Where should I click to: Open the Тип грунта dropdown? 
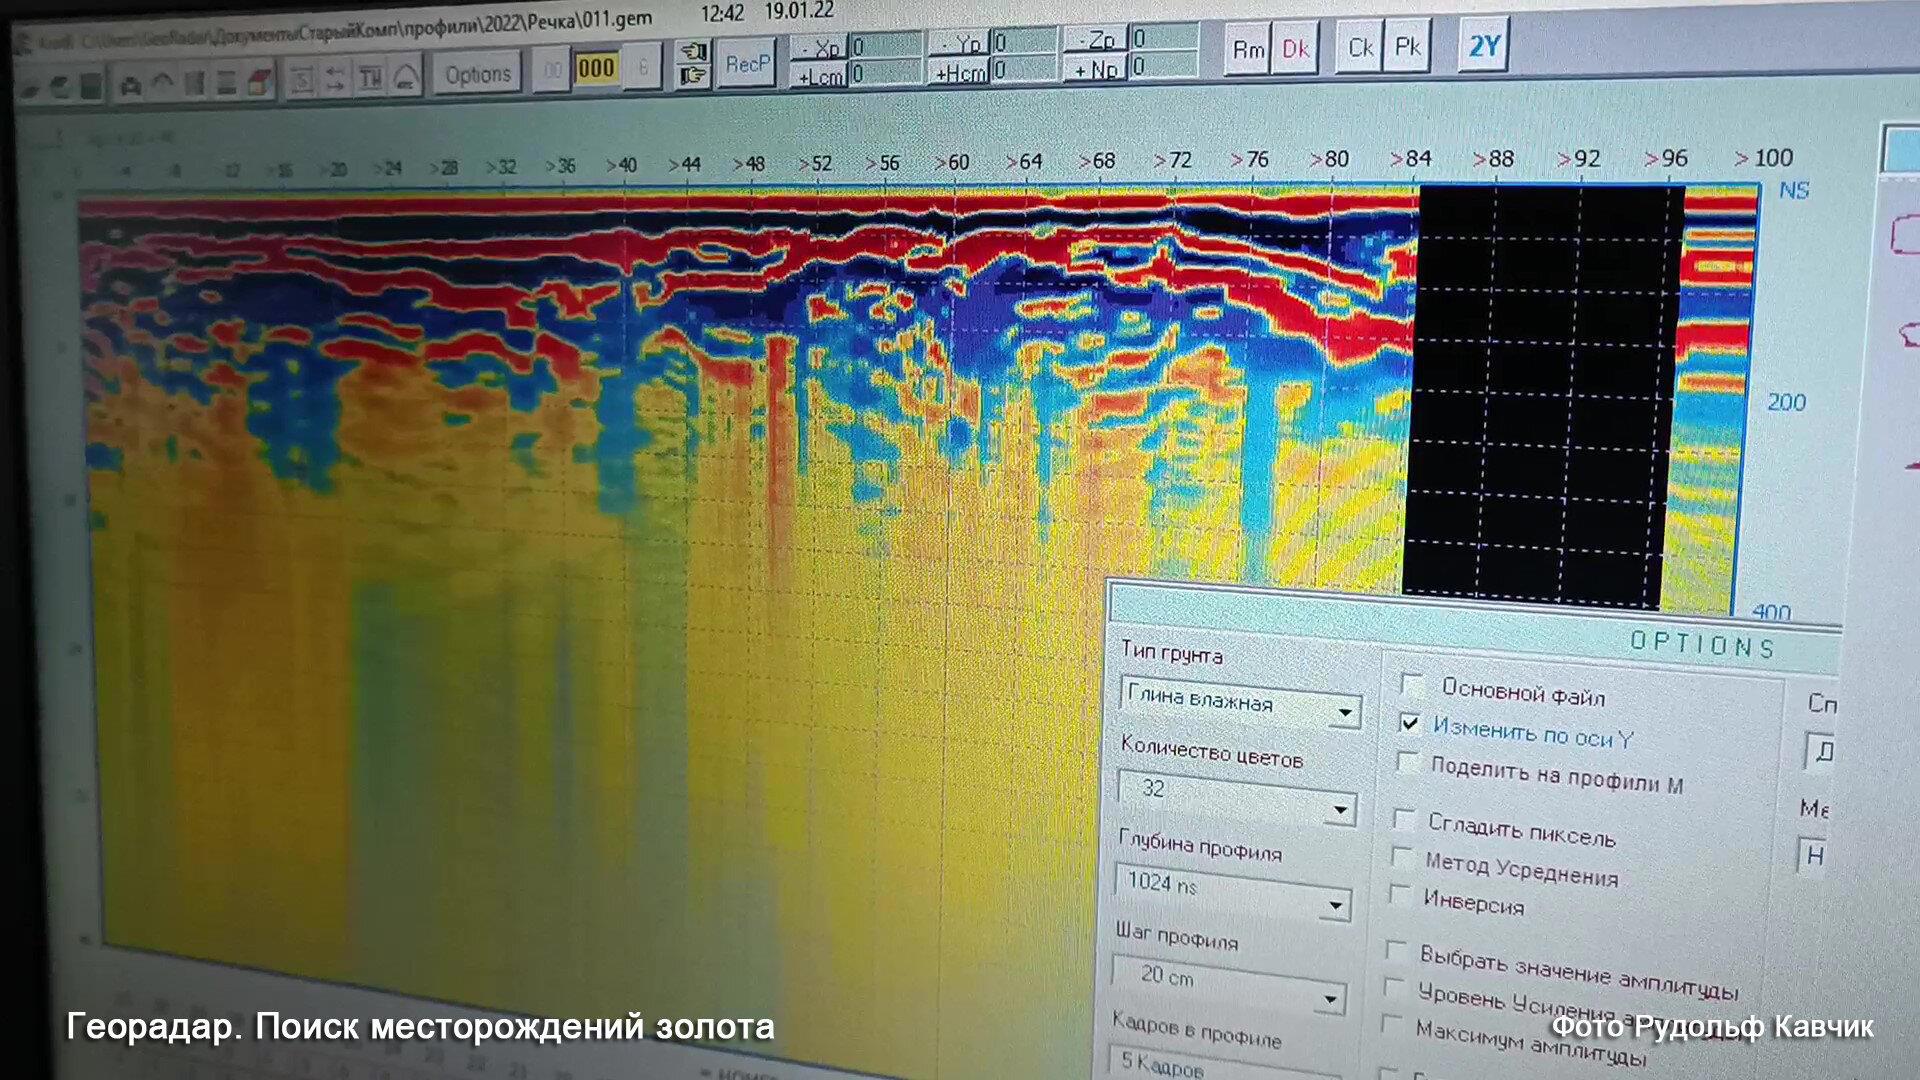tap(1345, 712)
